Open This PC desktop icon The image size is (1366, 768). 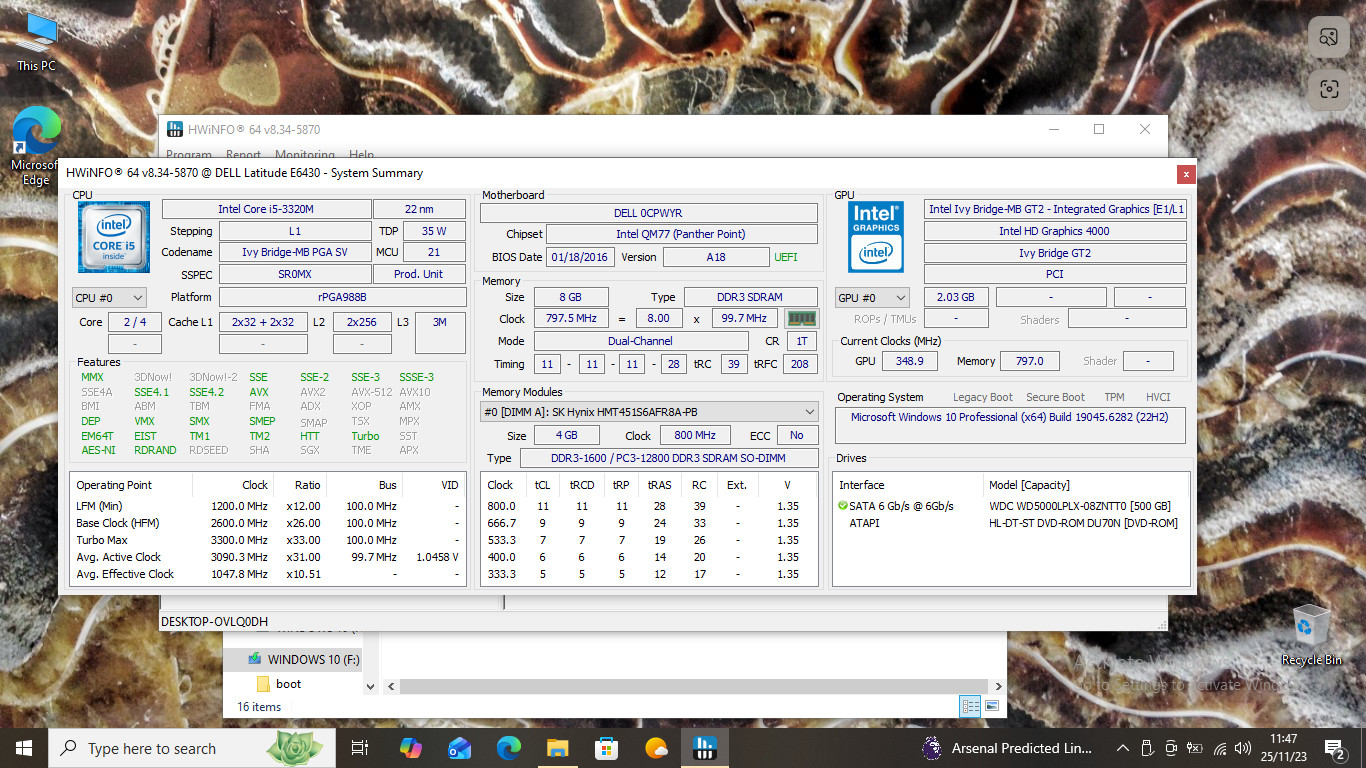36,43
